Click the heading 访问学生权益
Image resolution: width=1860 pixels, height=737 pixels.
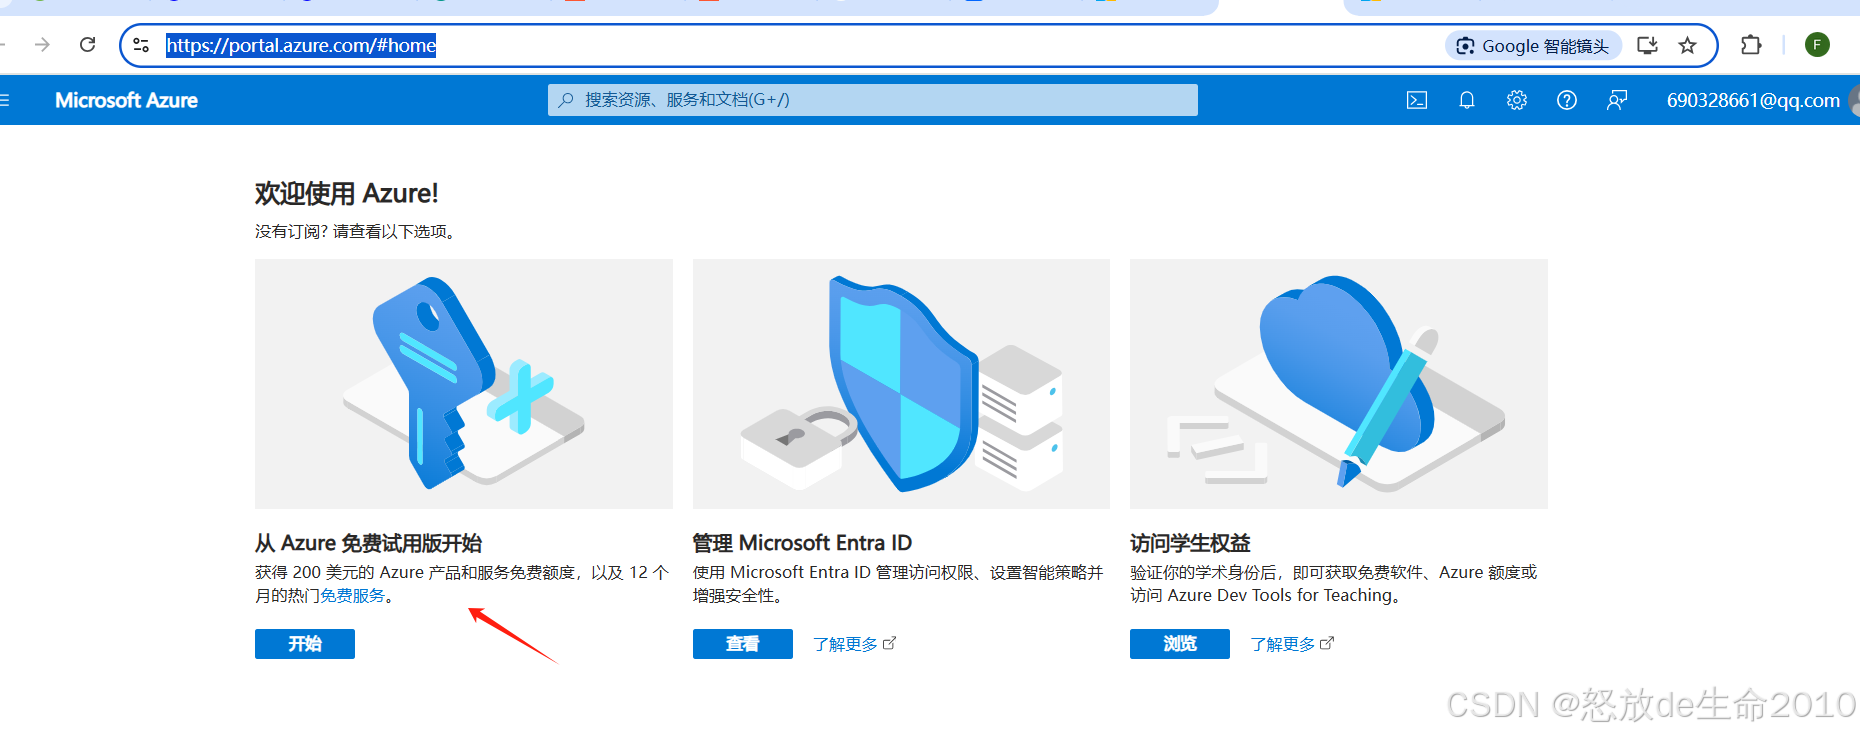tap(1190, 543)
